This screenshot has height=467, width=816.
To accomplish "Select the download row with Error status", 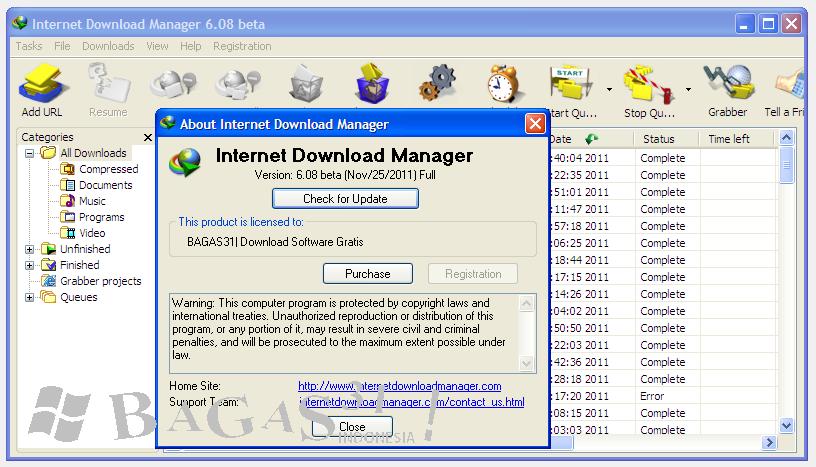I will click(x=664, y=396).
